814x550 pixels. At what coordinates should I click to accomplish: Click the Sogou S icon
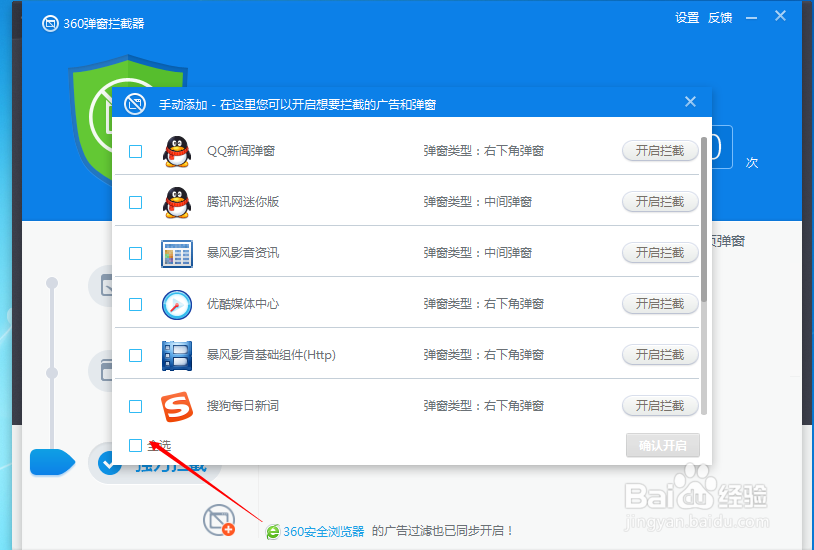click(177, 407)
